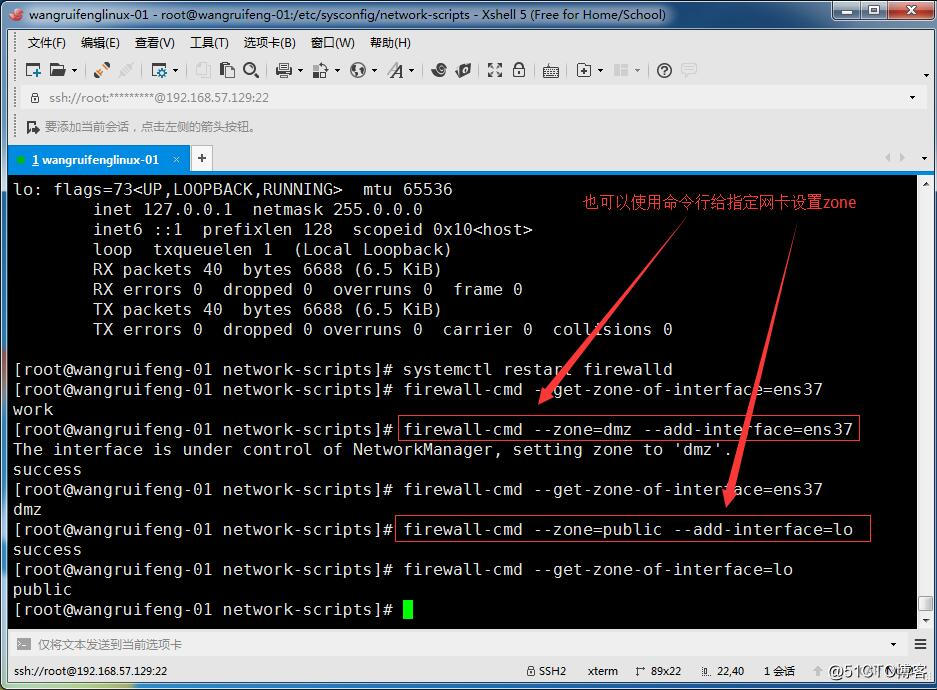Click the ssh://root@192.168.57.129:22 status text
The image size is (937, 690).
[x=90, y=671]
